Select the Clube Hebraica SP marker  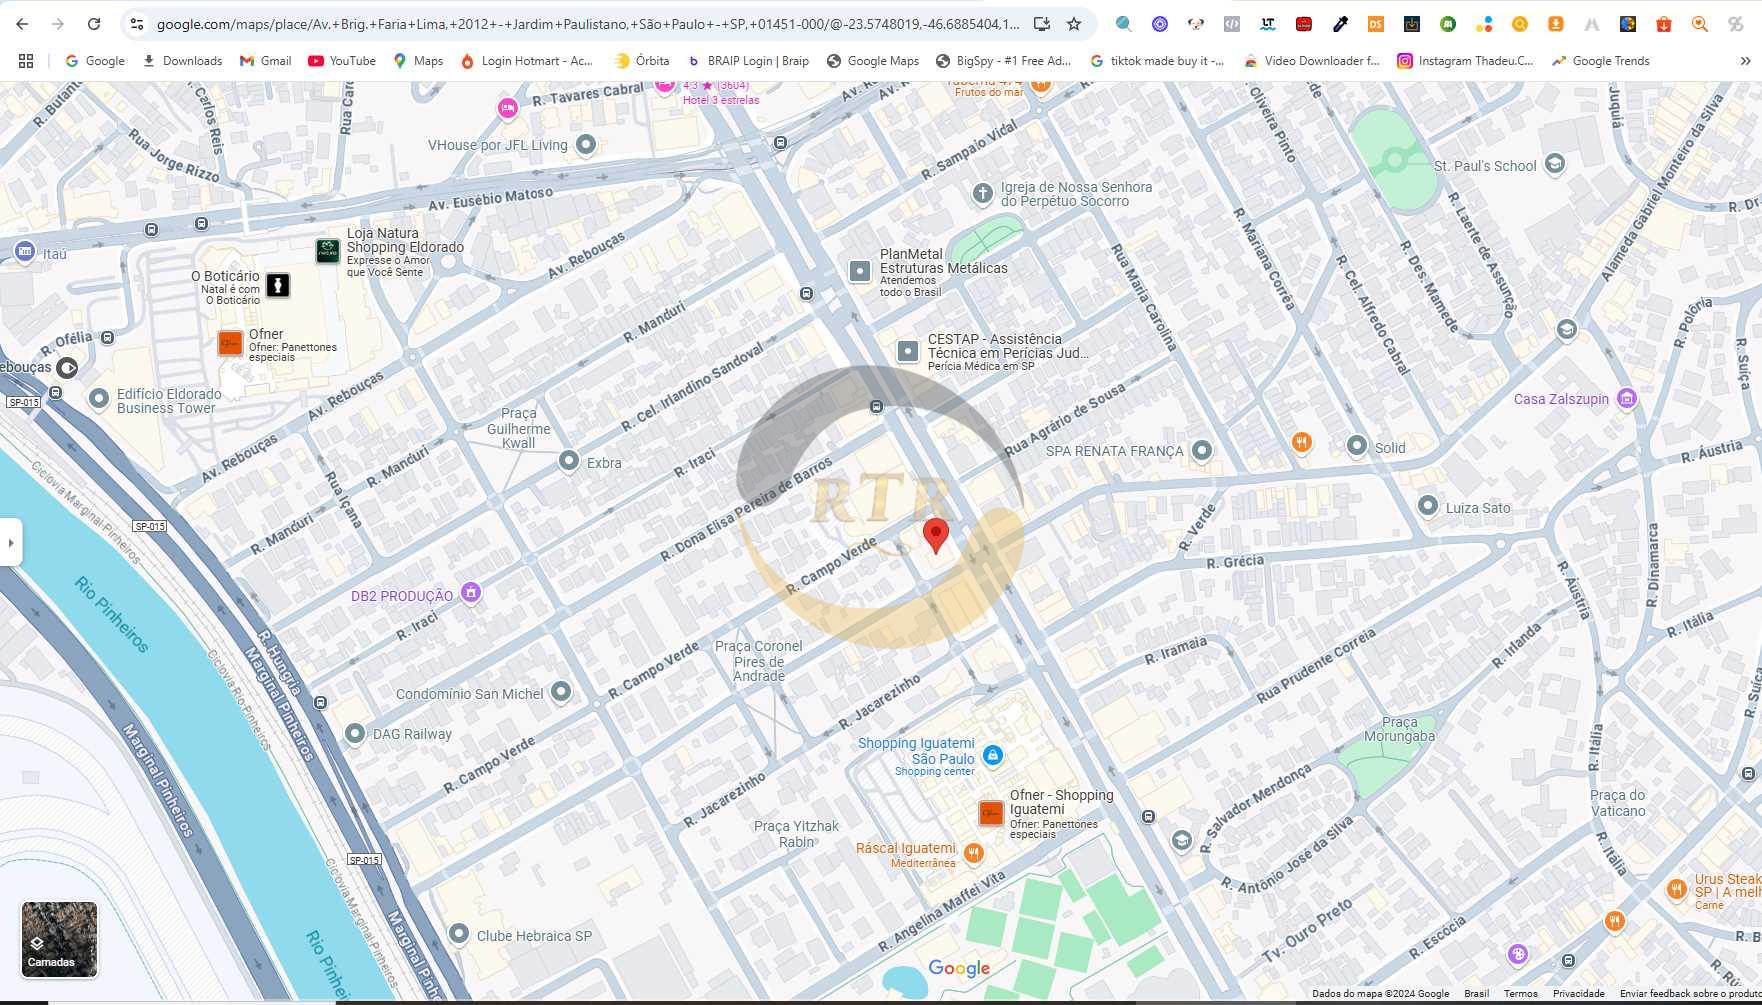click(x=459, y=934)
